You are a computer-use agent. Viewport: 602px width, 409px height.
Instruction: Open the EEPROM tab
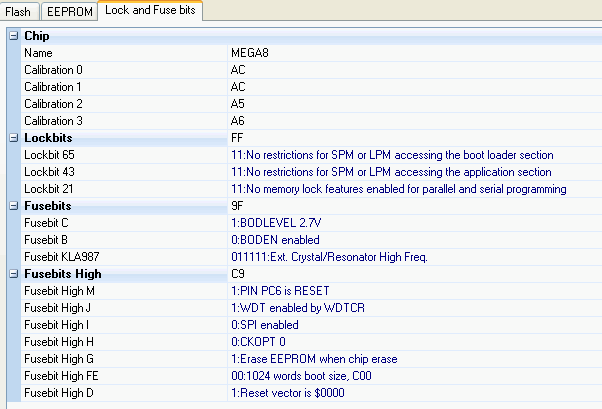[x=69, y=12]
